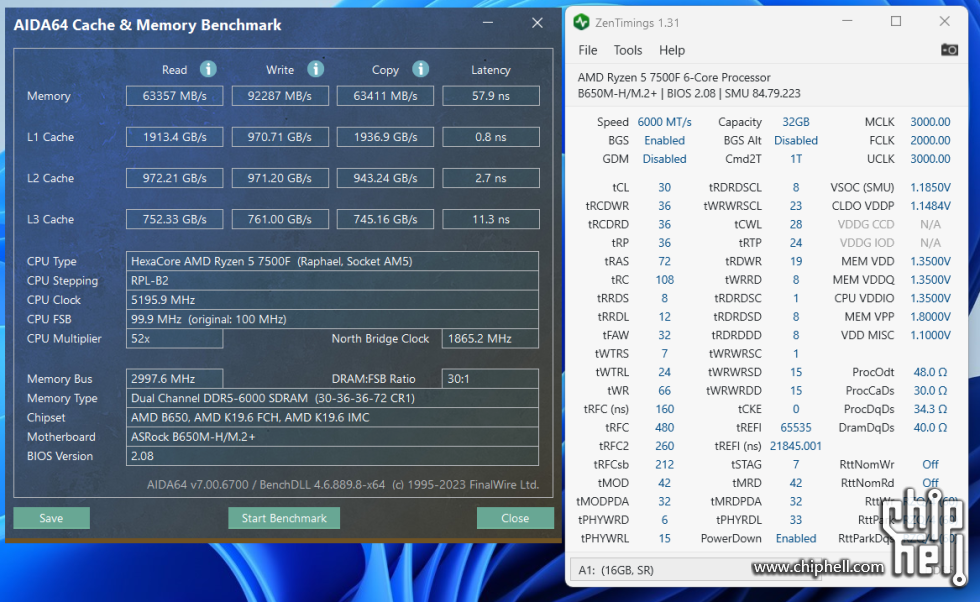Click the green Close button in AIDA64
This screenshot has height=602, width=980.
tap(515, 518)
